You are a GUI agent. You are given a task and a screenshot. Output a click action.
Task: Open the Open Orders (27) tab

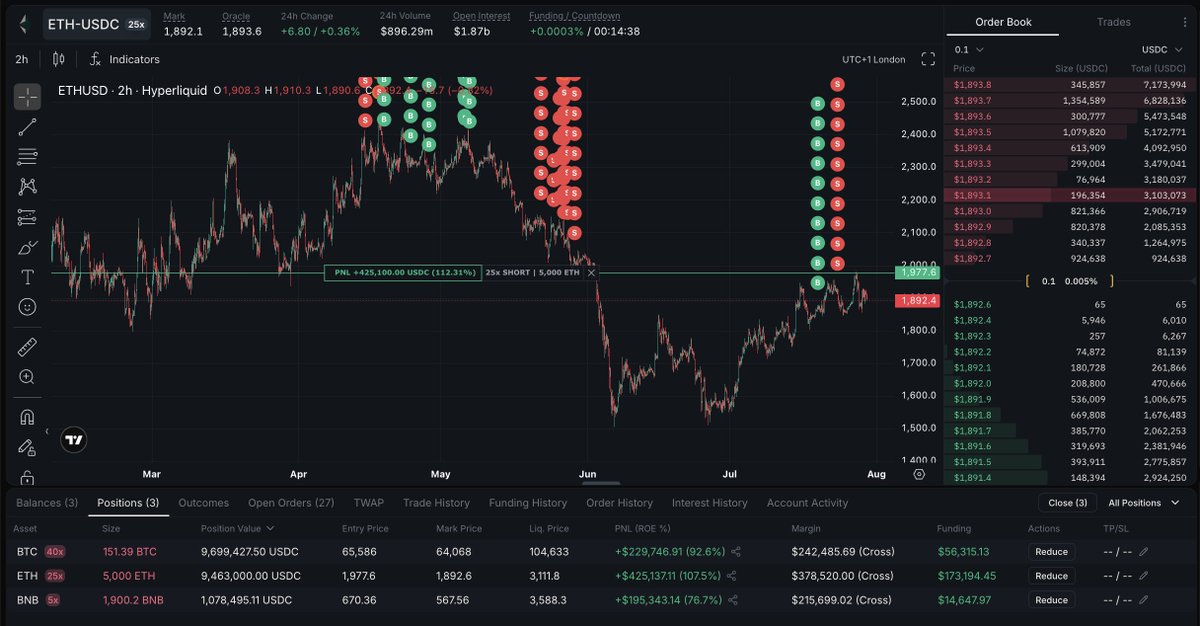click(x=291, y=503)
